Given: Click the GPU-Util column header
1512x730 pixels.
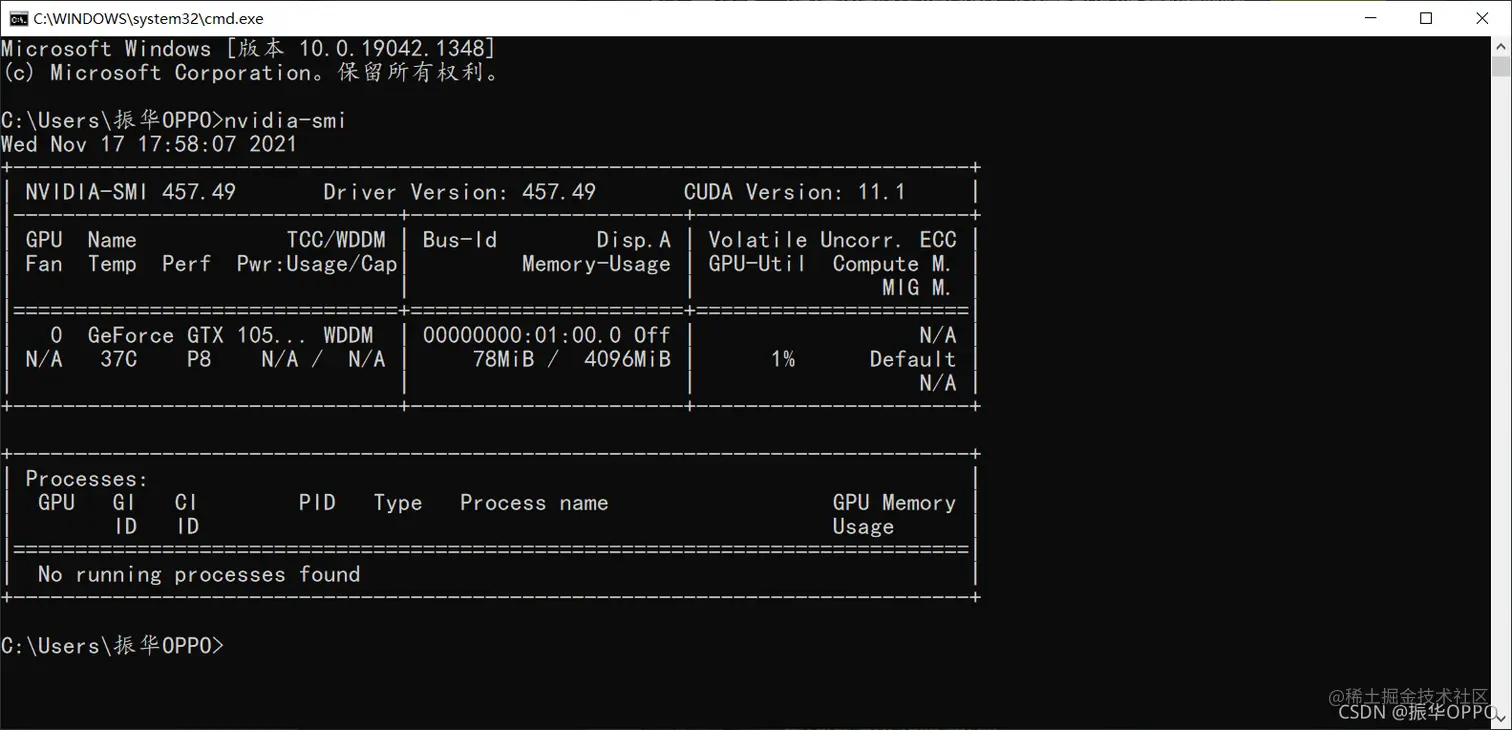Looking at the screenshot, I should coord(757,264).
